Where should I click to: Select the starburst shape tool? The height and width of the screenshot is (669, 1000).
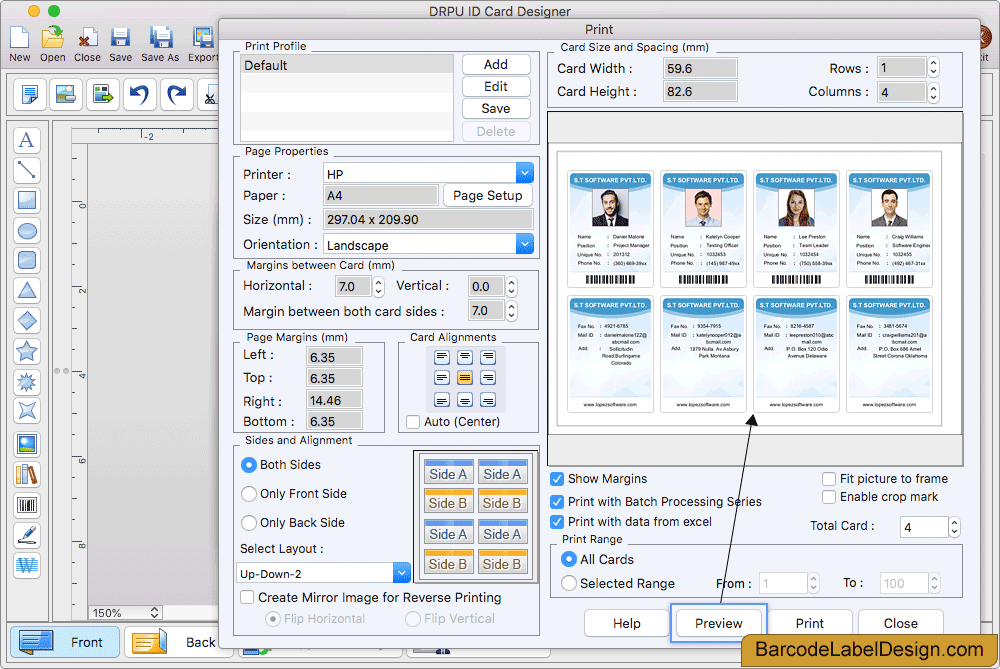tap(27, 382)
